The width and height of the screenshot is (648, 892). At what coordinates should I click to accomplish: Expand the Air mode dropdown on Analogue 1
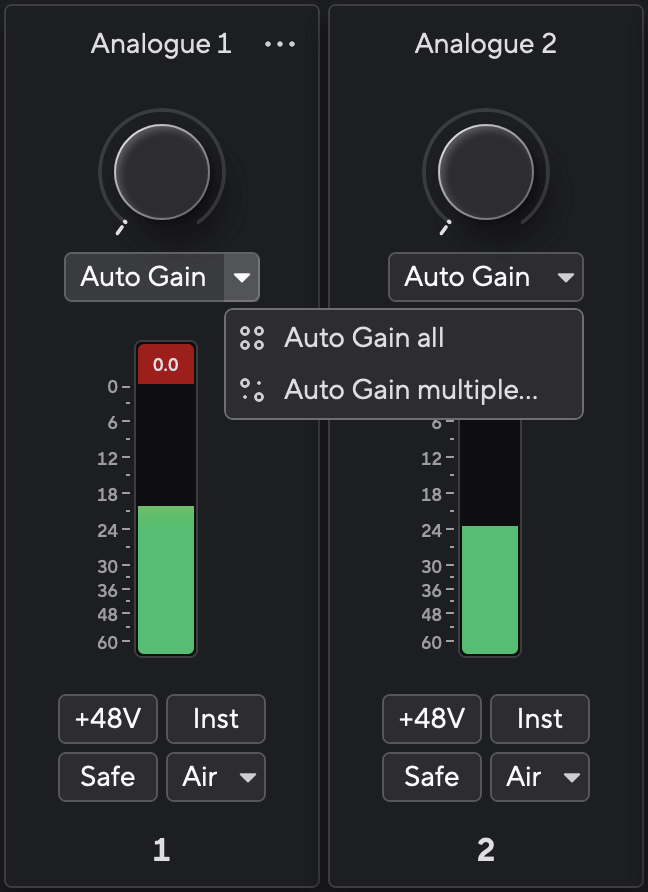pos(245,777)
